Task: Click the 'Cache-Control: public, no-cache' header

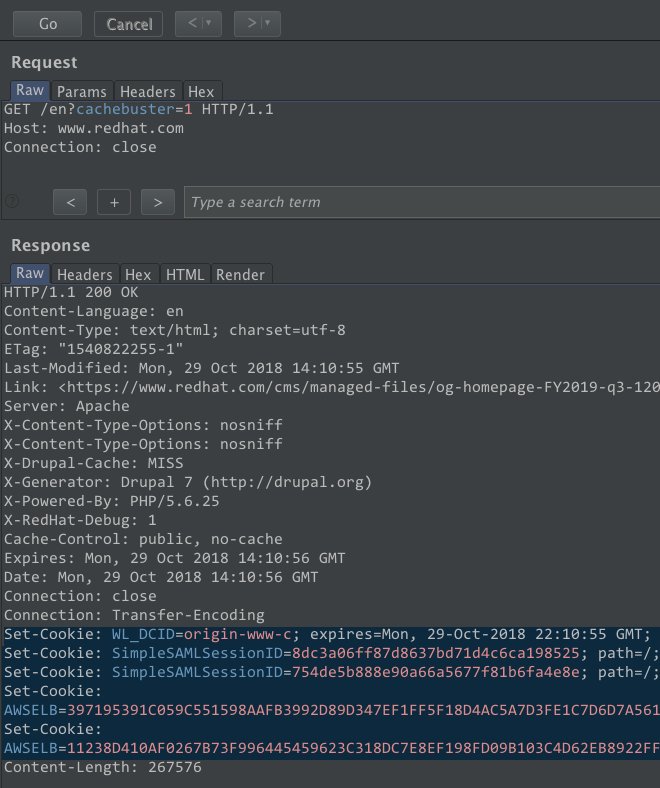Action: 143,539
